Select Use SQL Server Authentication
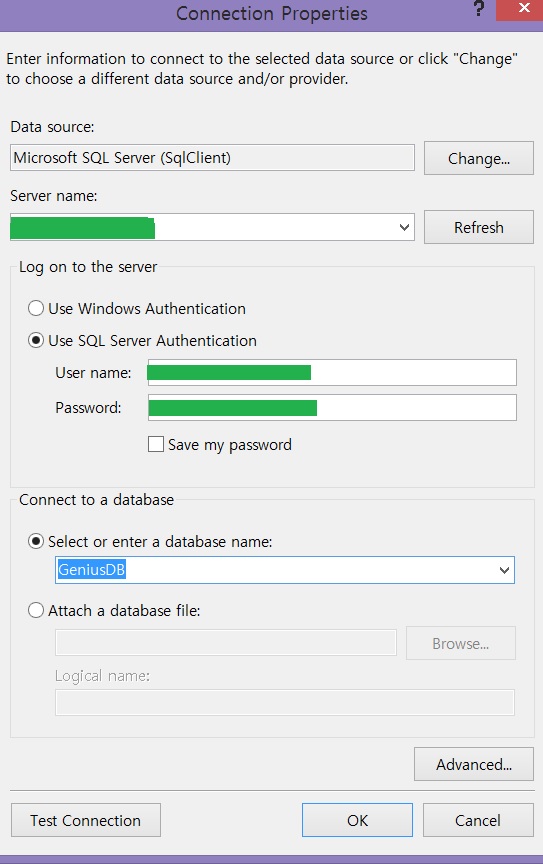The width and height of the screenshot is (543, 864). pyautogui.click(x=36, y=341)
